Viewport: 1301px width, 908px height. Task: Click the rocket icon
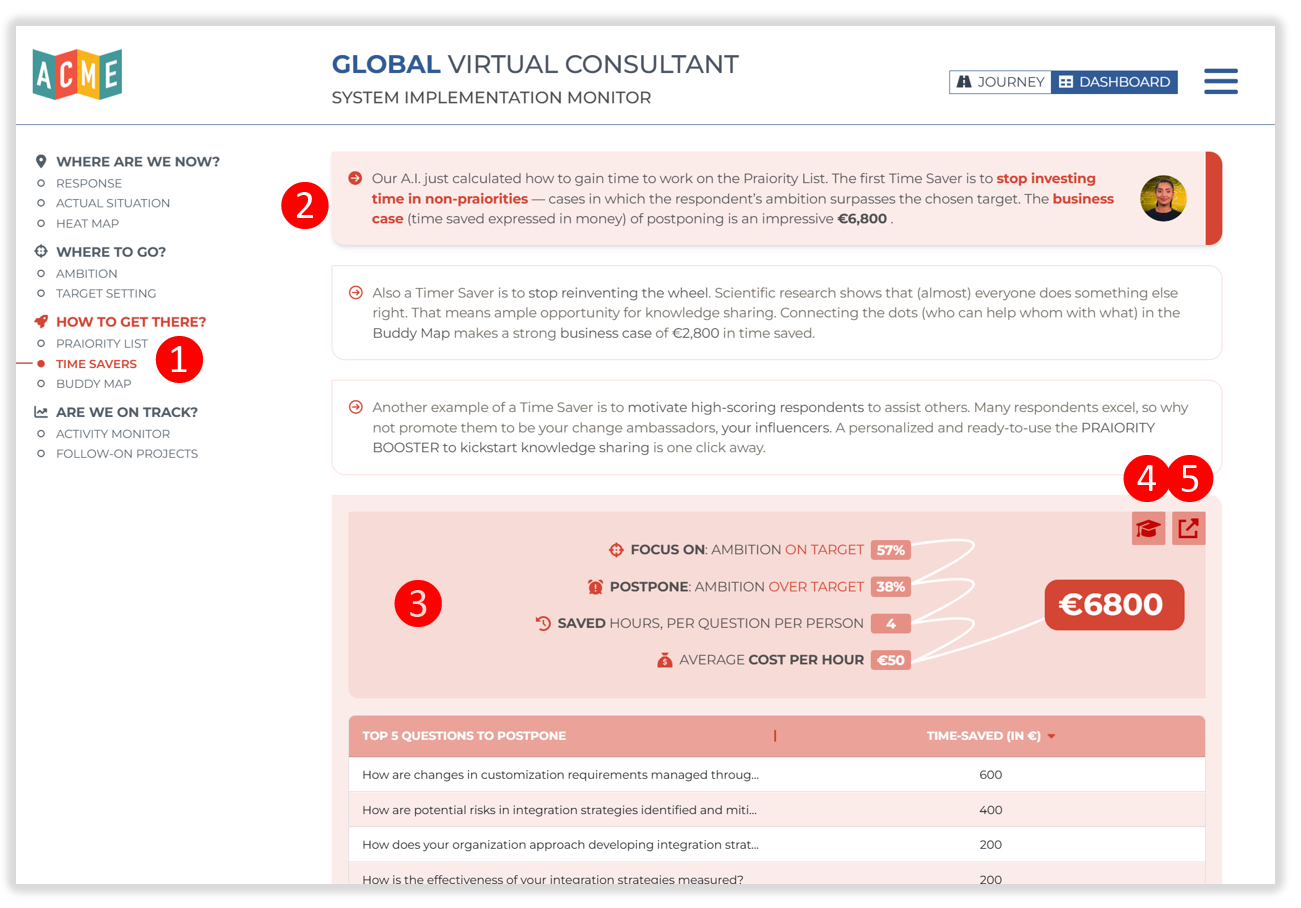pyautogui.click(x=41, y=322)
